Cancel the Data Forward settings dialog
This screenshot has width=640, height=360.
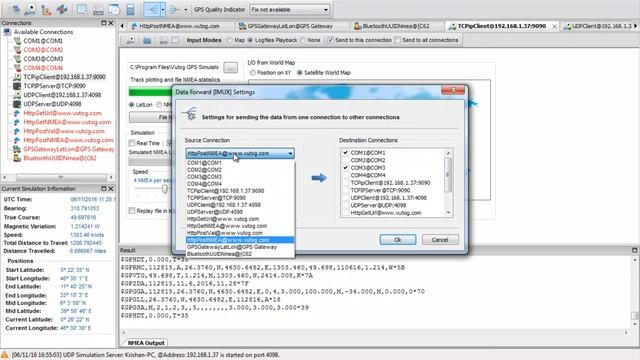click(440, 240)
